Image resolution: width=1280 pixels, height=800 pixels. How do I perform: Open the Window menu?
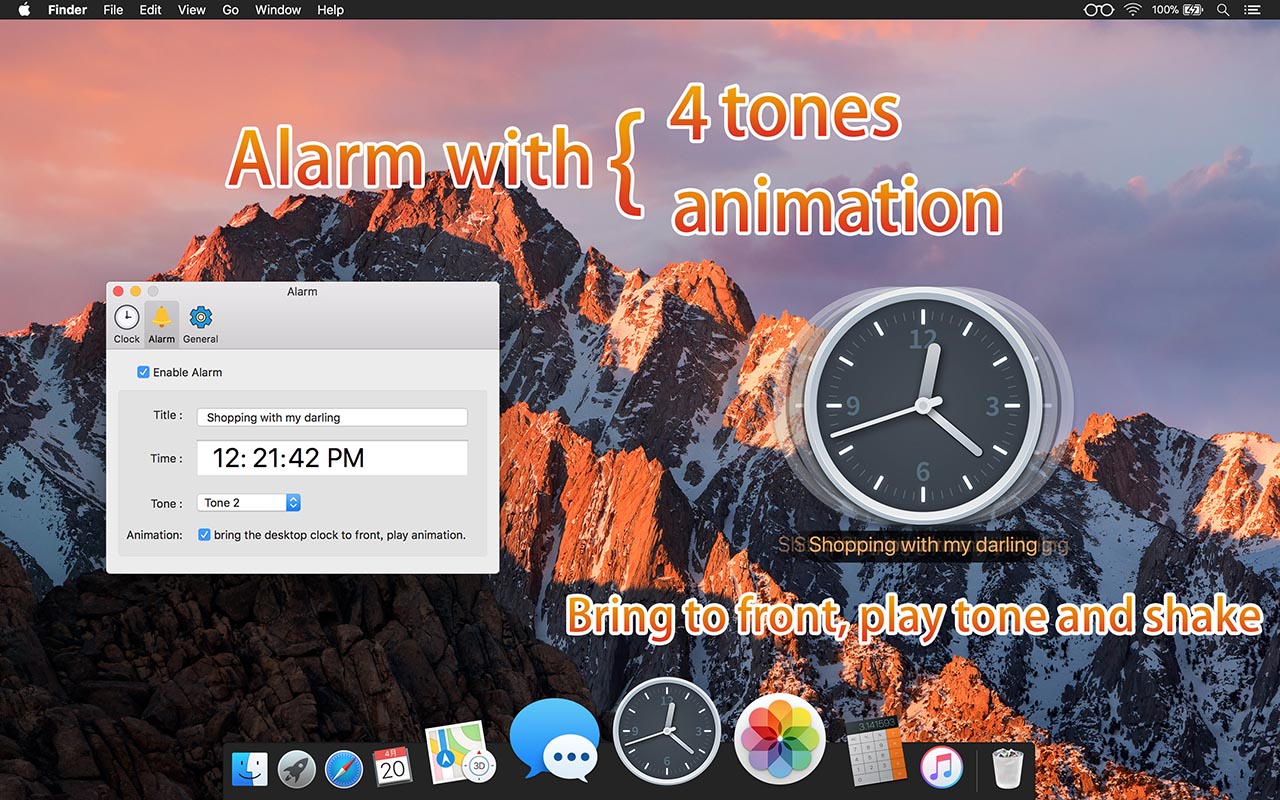(278, 10)
